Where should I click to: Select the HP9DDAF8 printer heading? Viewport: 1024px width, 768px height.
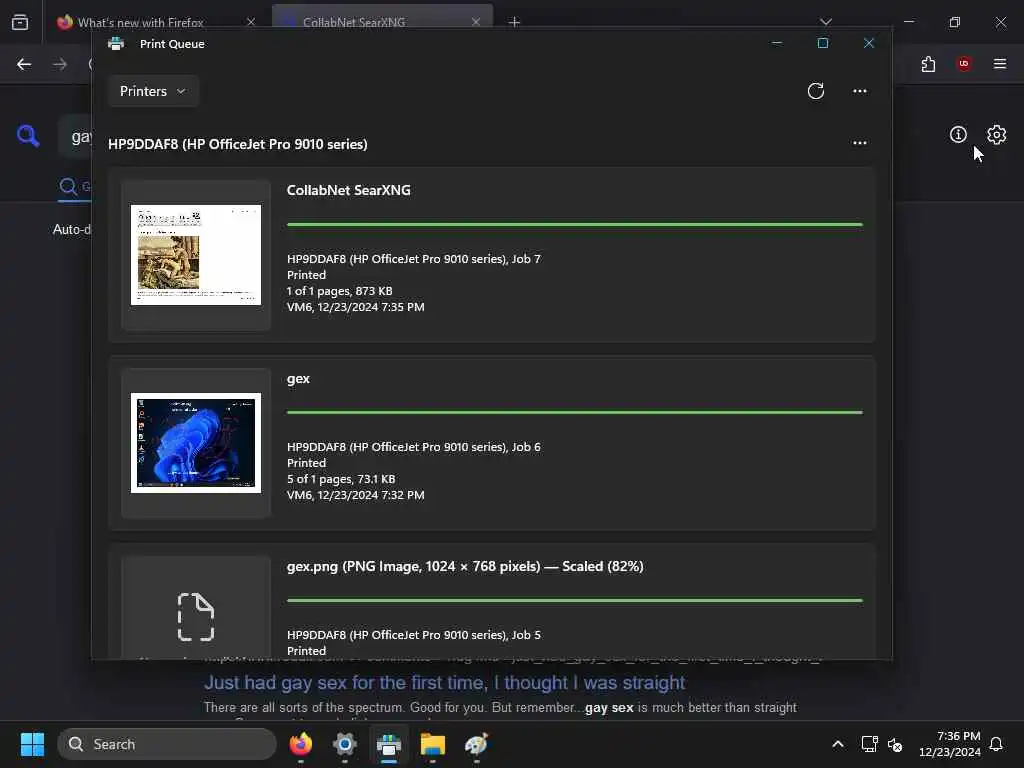[x=238, y=144]
